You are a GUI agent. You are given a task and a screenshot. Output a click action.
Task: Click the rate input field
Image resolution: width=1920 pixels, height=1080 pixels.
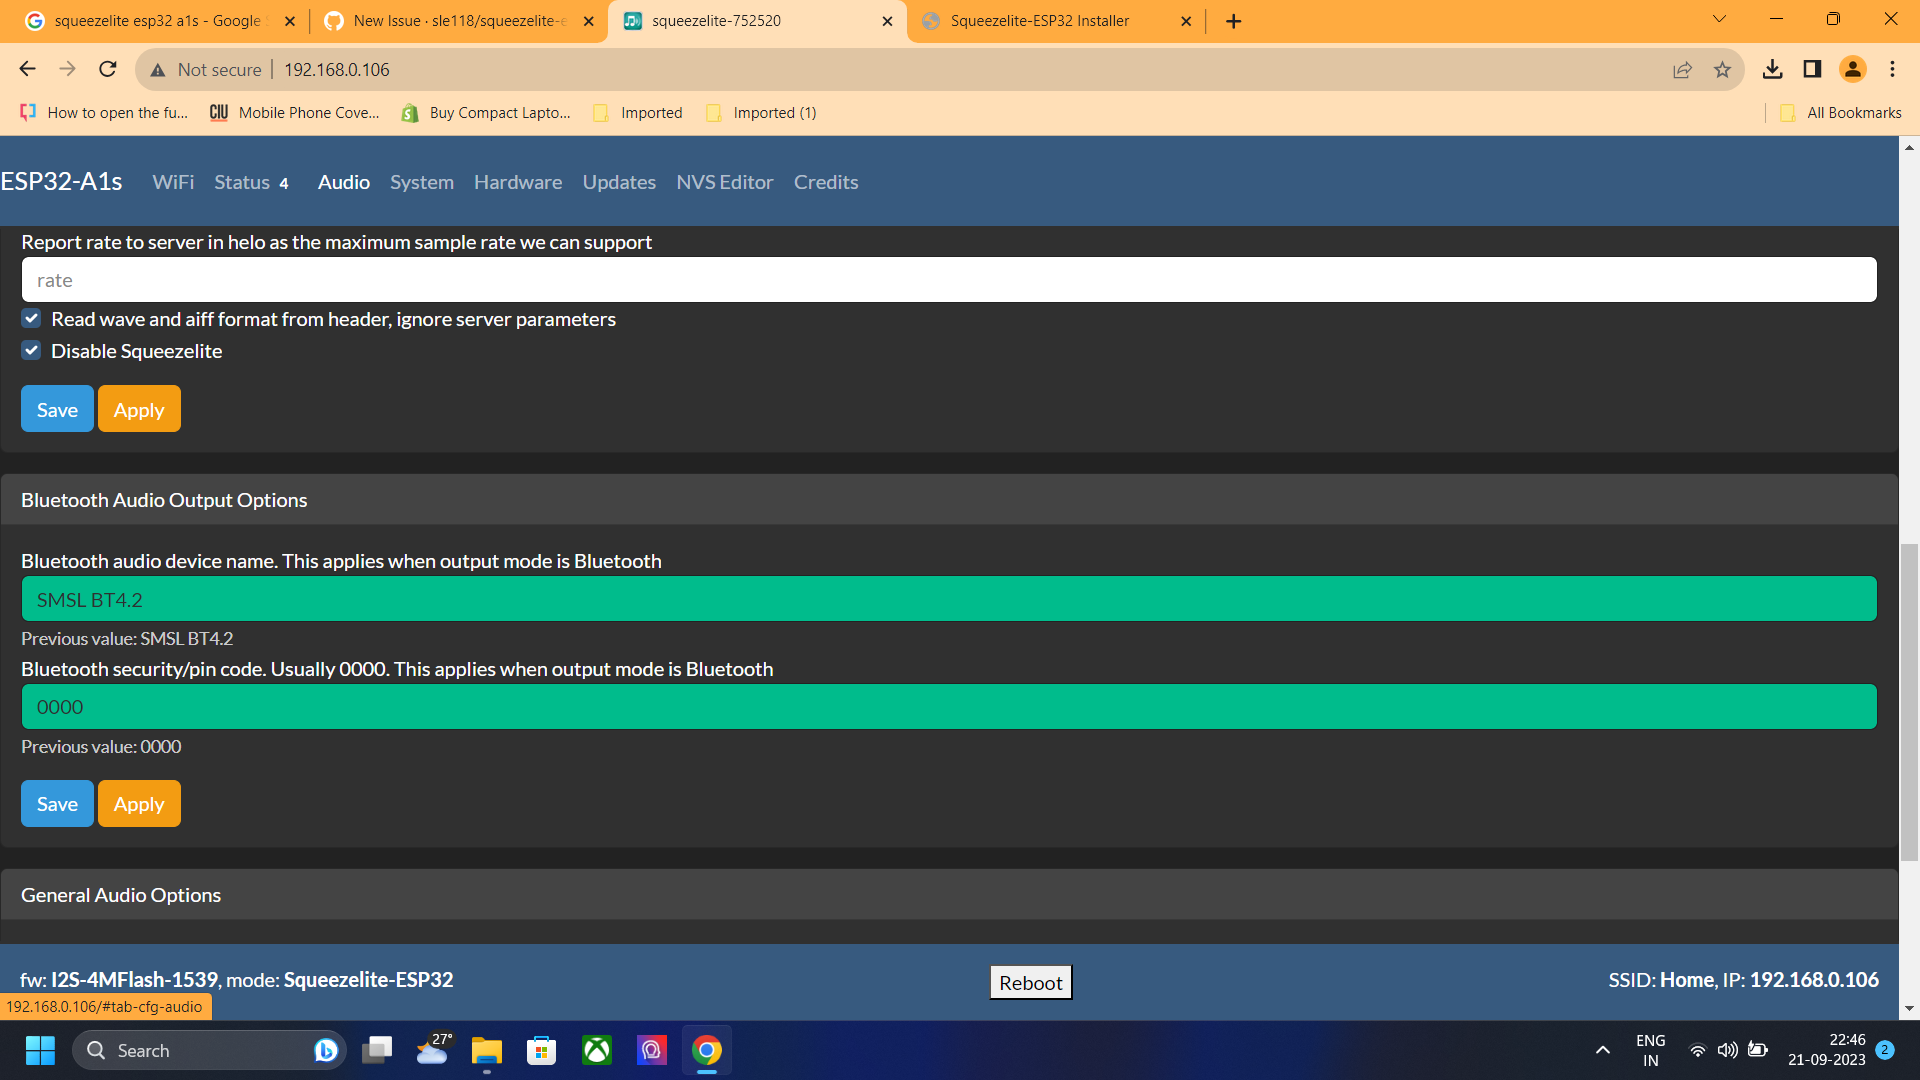click(x=400, y=280)
